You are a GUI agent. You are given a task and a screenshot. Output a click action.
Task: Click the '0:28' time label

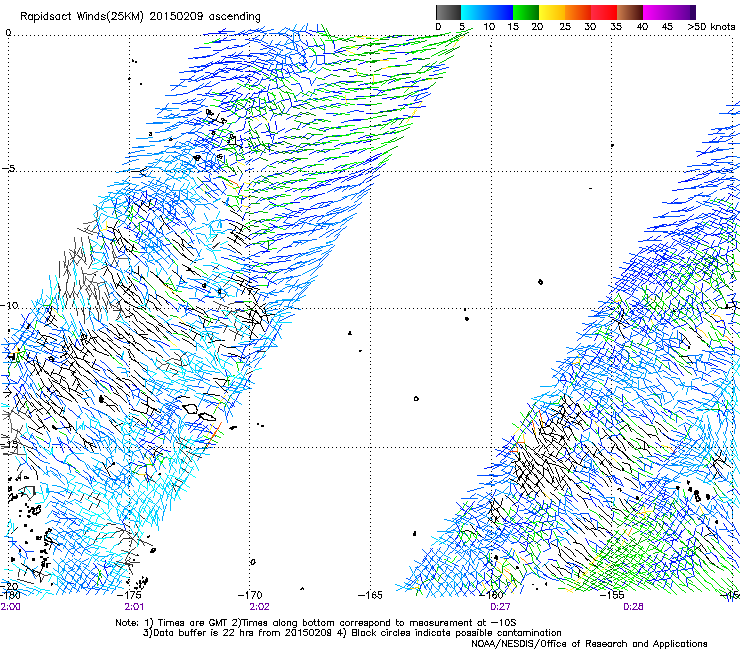pyautogui.click(x=633, y=607)
